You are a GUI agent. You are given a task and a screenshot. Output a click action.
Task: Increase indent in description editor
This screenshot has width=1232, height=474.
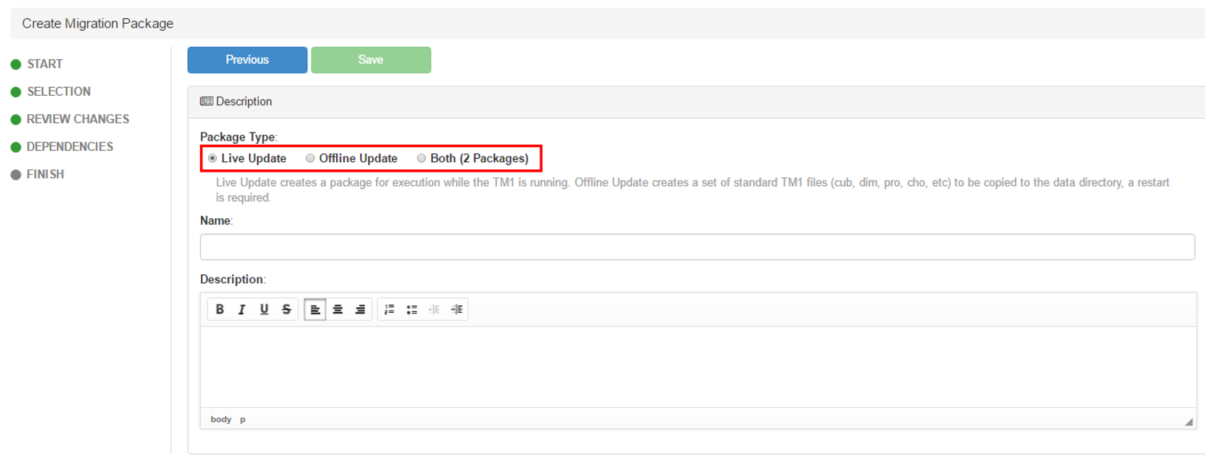click(457, 310)
